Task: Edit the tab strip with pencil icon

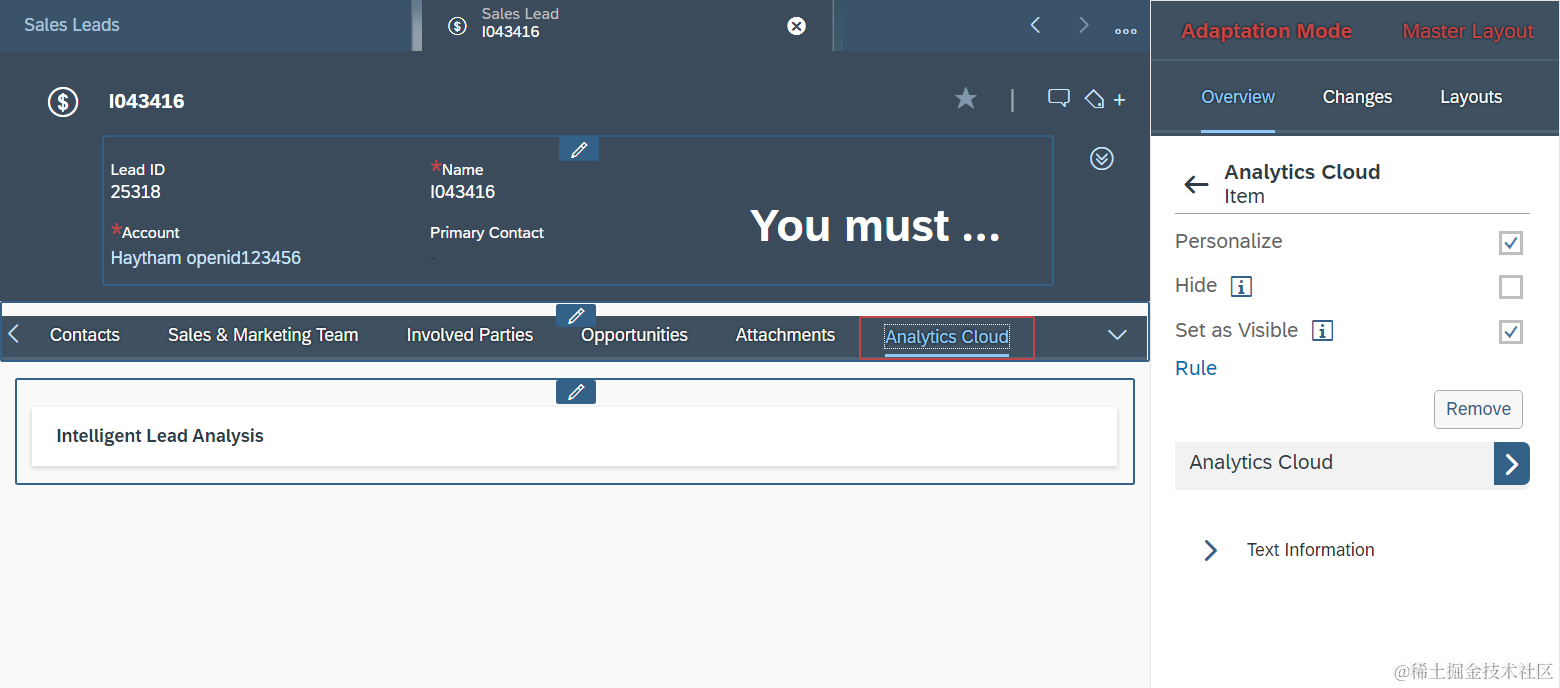Action: tap(576, 316)
